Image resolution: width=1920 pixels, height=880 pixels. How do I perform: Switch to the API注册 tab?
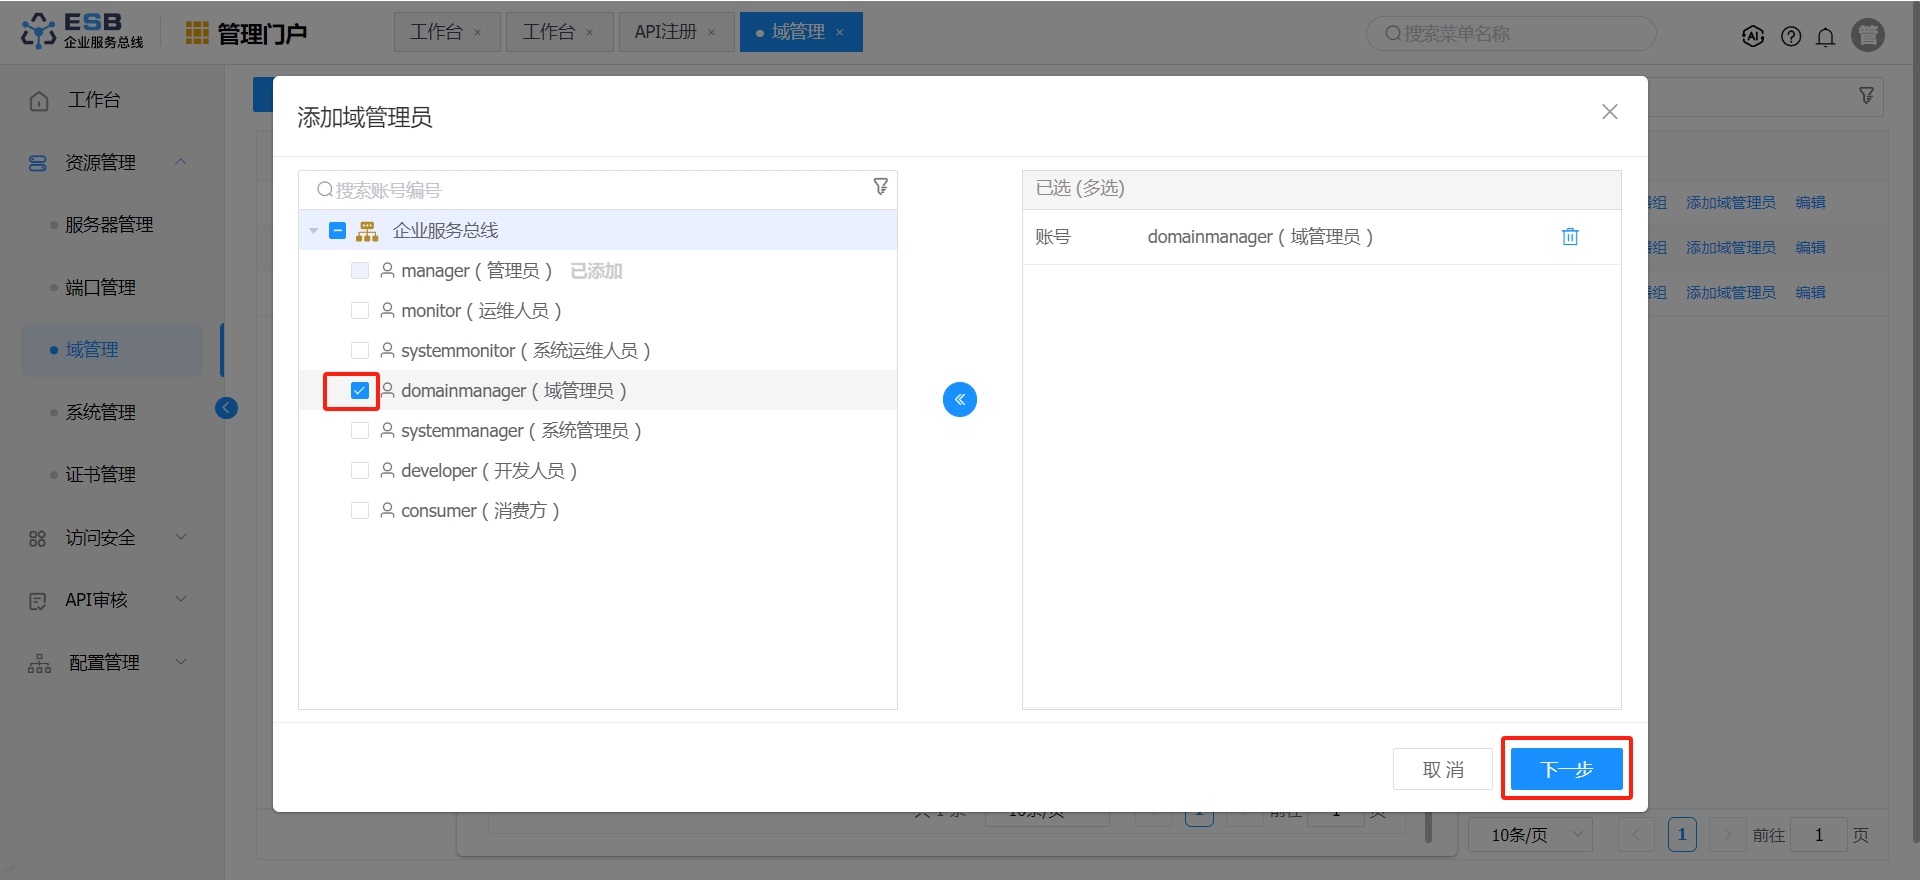tap(665, 32)
